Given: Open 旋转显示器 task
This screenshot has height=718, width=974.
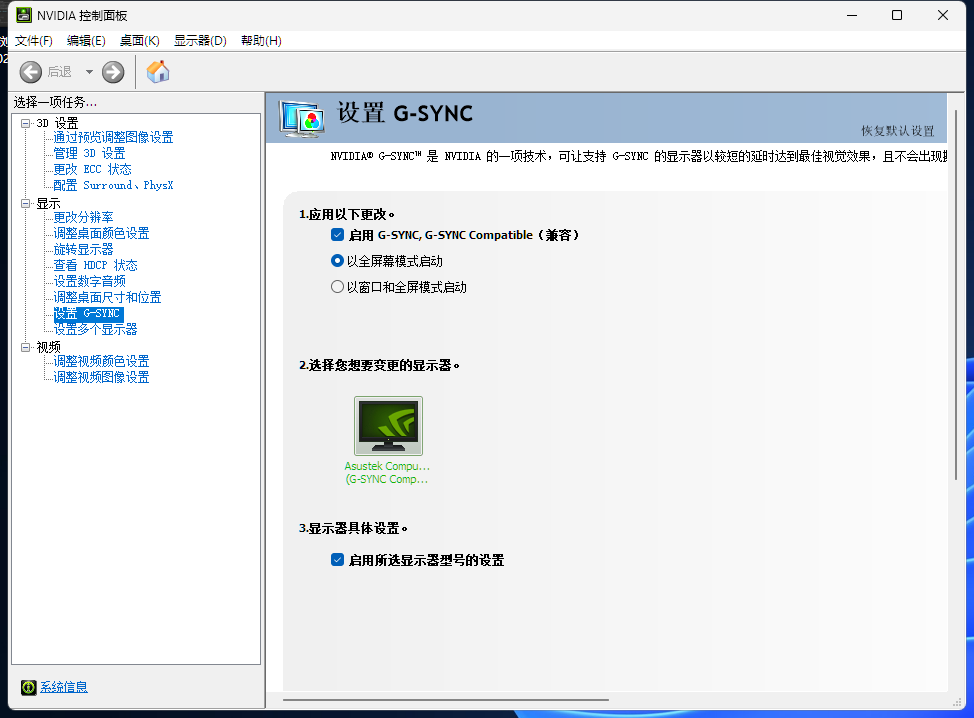Looking at the screenshot, I should tap(83, 250).
